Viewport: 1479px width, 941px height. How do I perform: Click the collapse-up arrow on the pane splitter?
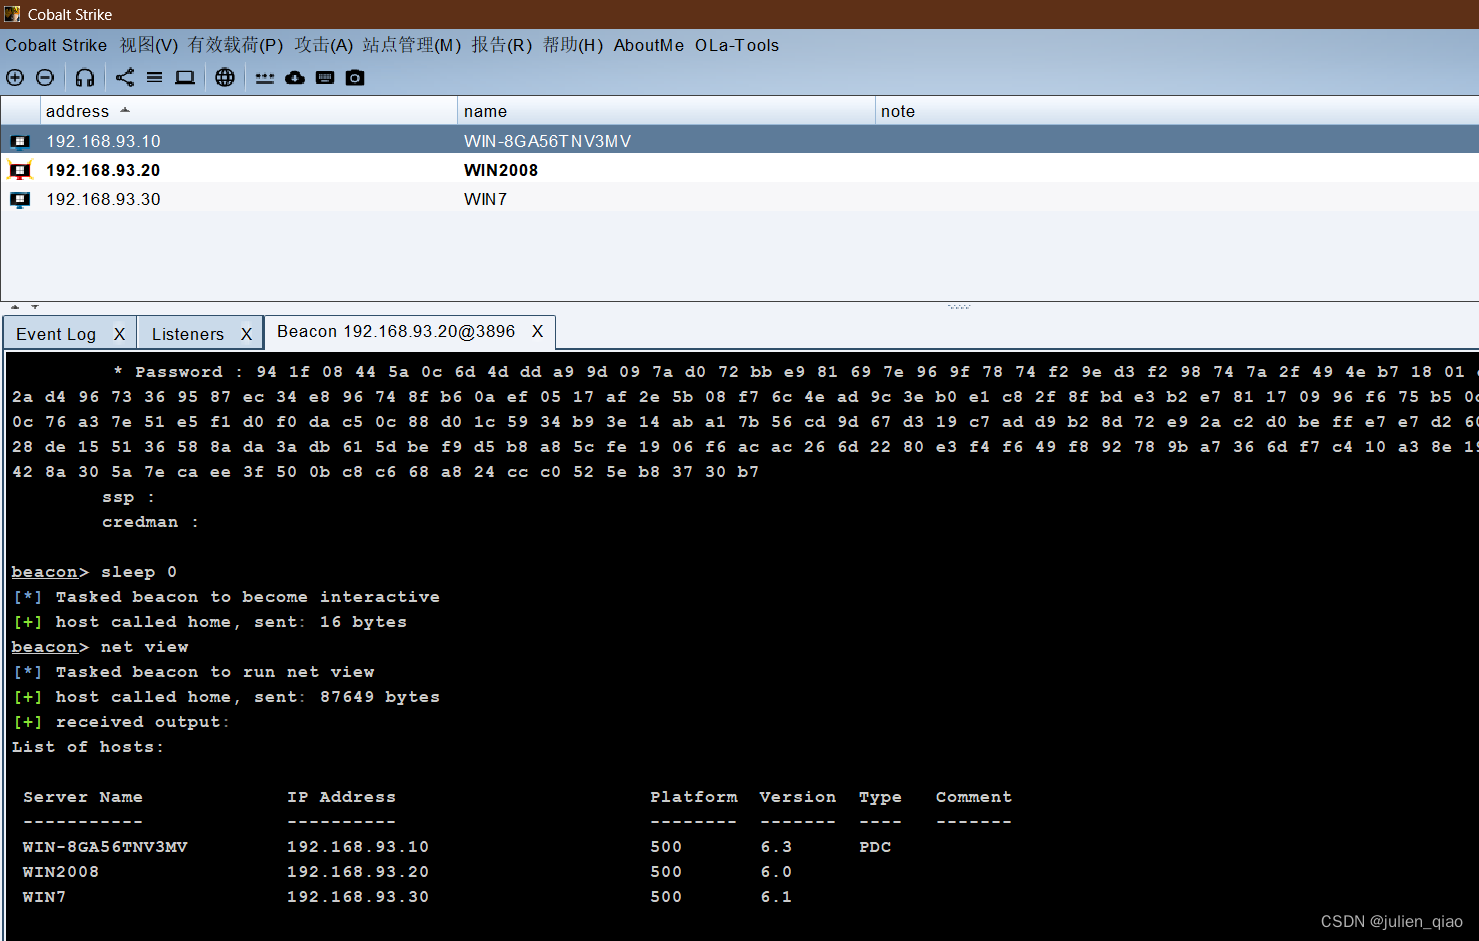tap(15, 307)
